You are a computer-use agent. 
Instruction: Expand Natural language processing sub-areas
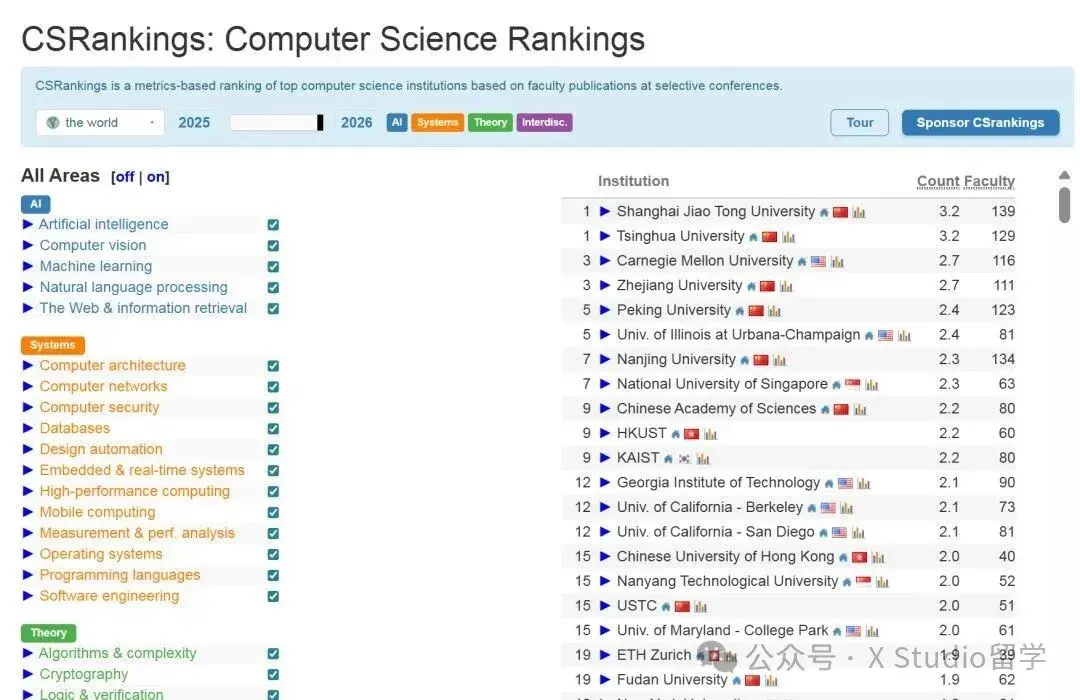coord(28,287)
